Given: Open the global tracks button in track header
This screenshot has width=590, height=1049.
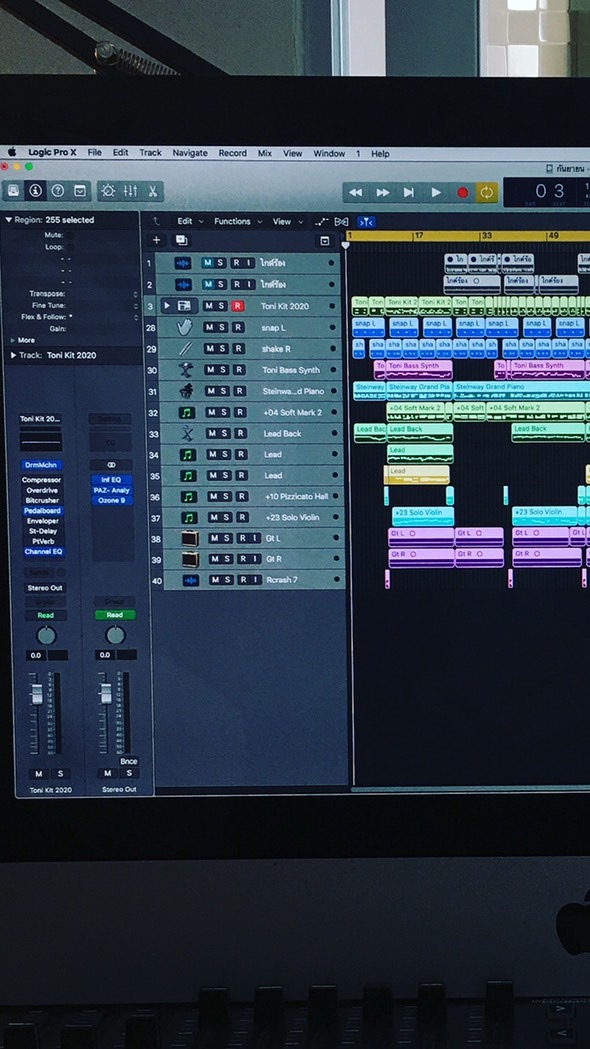Looking at the screenshot, I should point(324,241).
